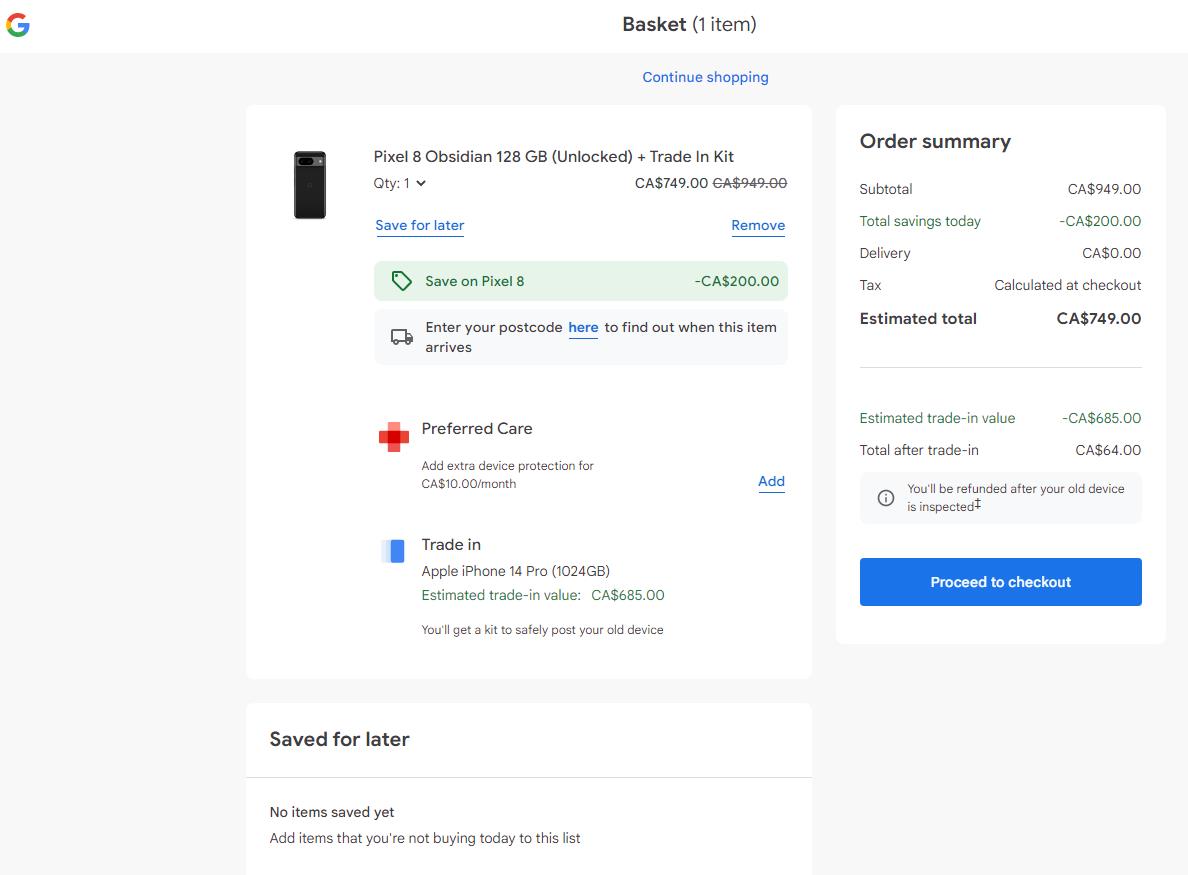Add Preferred Care device protection

pyautogui.click(x=771, y=481)
